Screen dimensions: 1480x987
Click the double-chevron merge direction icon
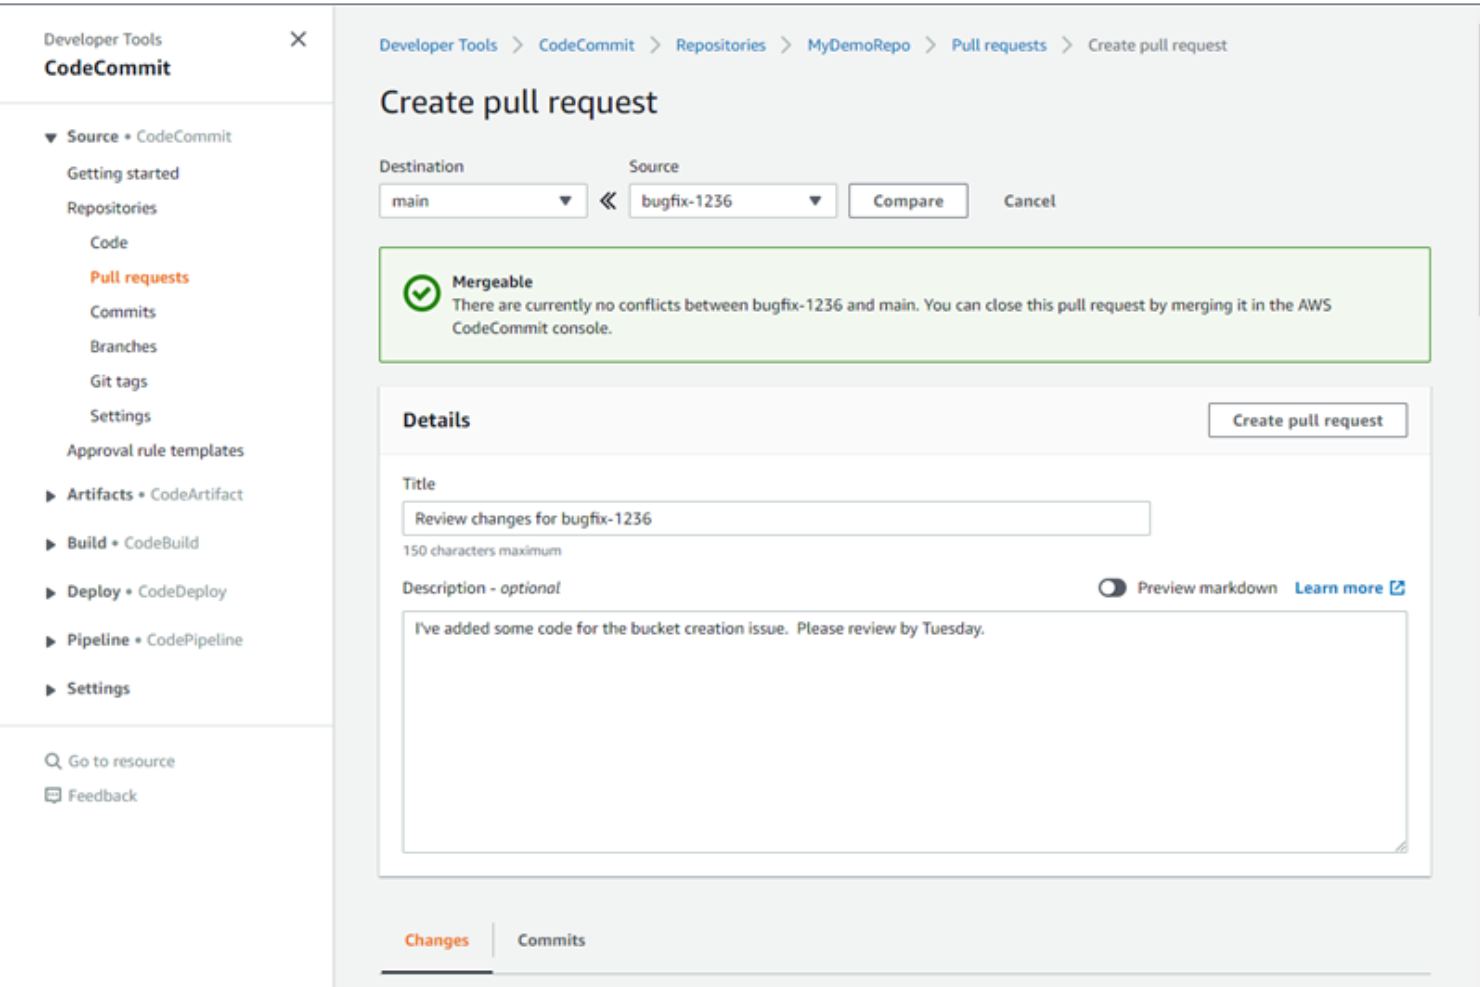(607, 200)
